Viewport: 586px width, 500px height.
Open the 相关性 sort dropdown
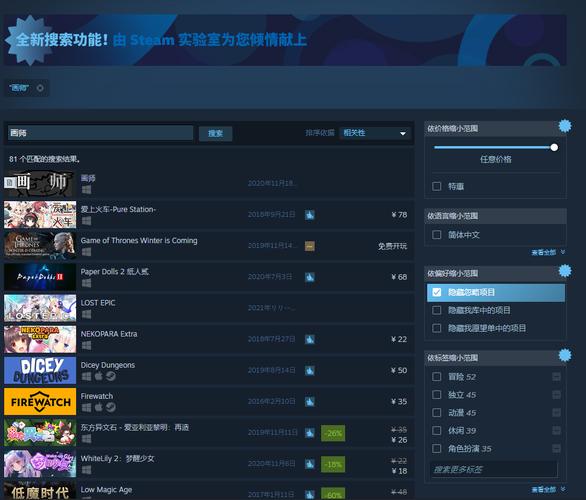pos(375,133)
